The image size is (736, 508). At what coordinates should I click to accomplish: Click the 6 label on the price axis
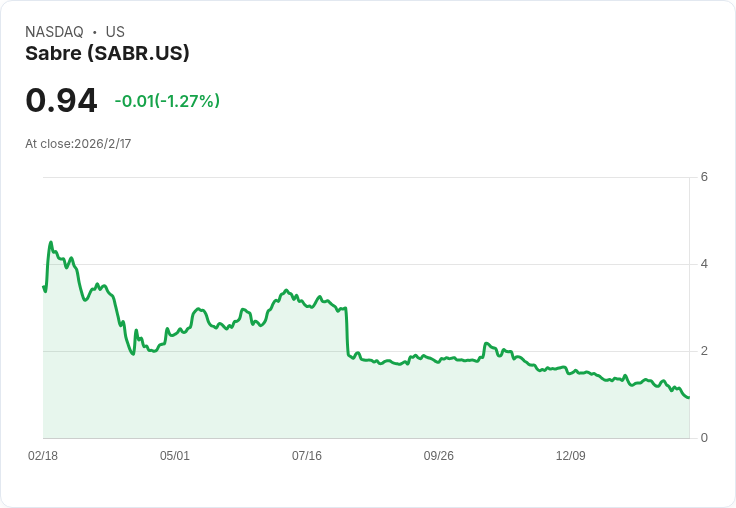[x=704, y=177]
